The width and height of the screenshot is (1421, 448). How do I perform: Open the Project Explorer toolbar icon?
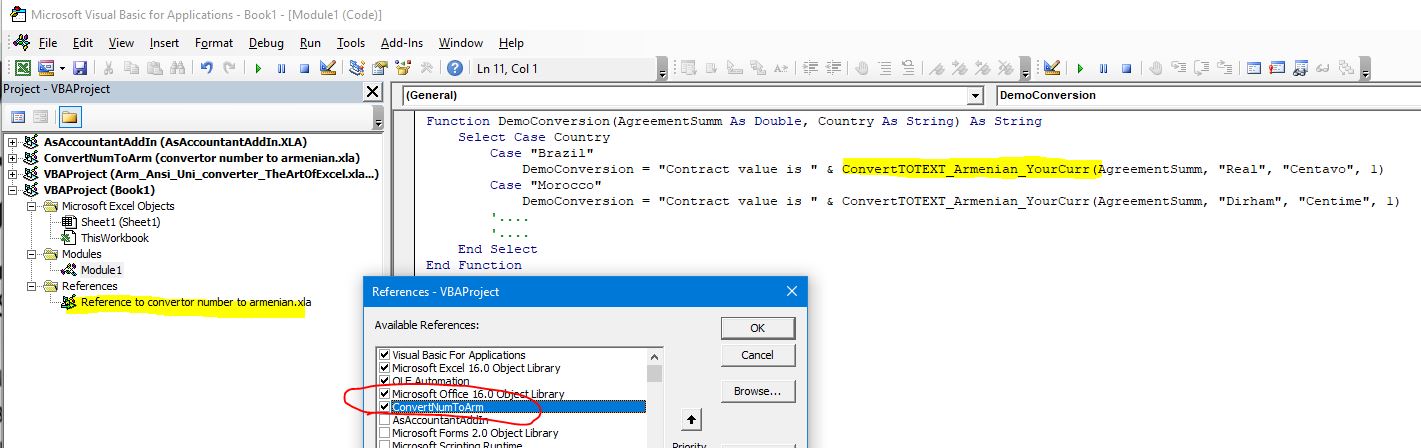[357, 68]
